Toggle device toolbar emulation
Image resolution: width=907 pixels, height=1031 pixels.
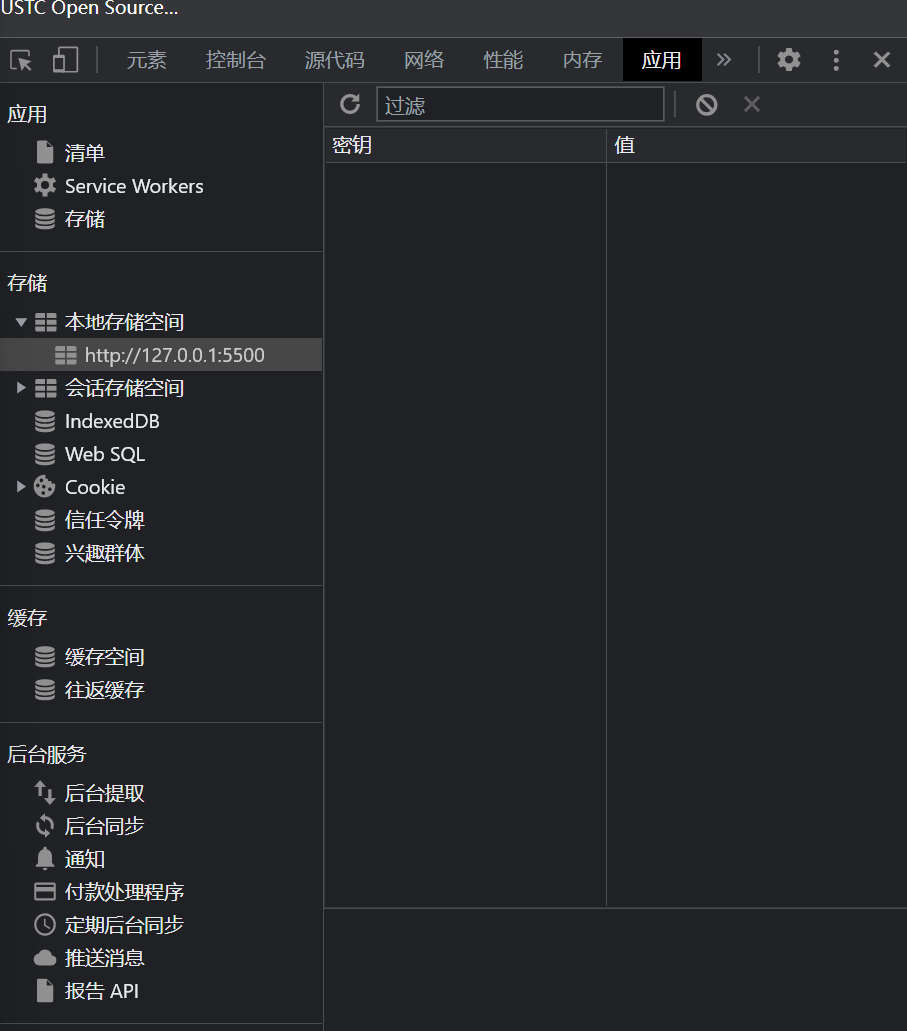click(x=65, y=60)
